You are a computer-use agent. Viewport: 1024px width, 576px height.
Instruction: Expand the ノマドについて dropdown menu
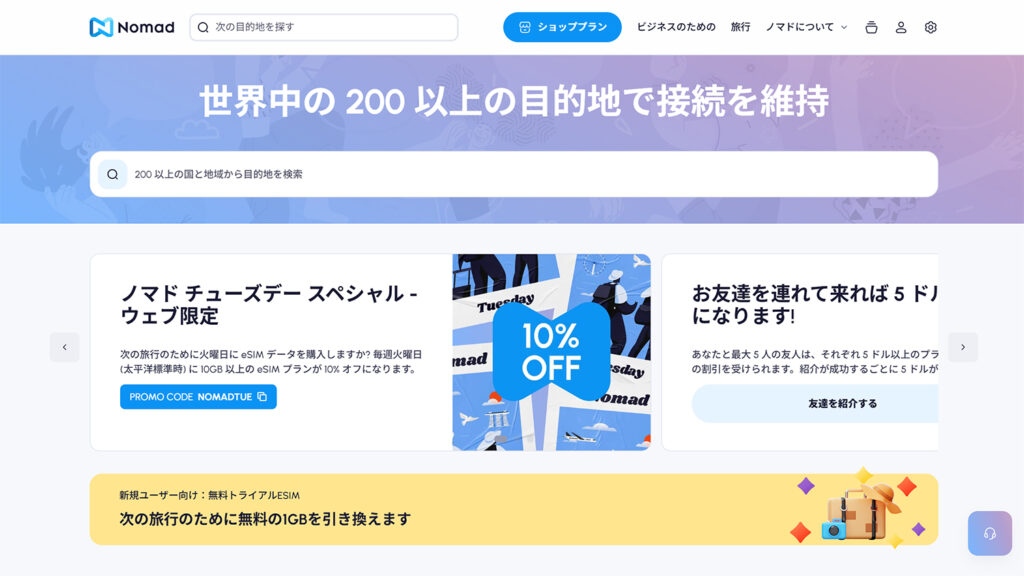(807, 27)
